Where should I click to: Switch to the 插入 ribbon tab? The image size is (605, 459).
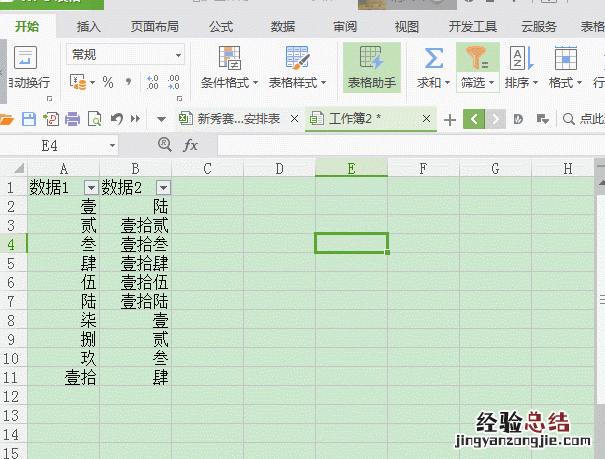(x=89, y=26)
